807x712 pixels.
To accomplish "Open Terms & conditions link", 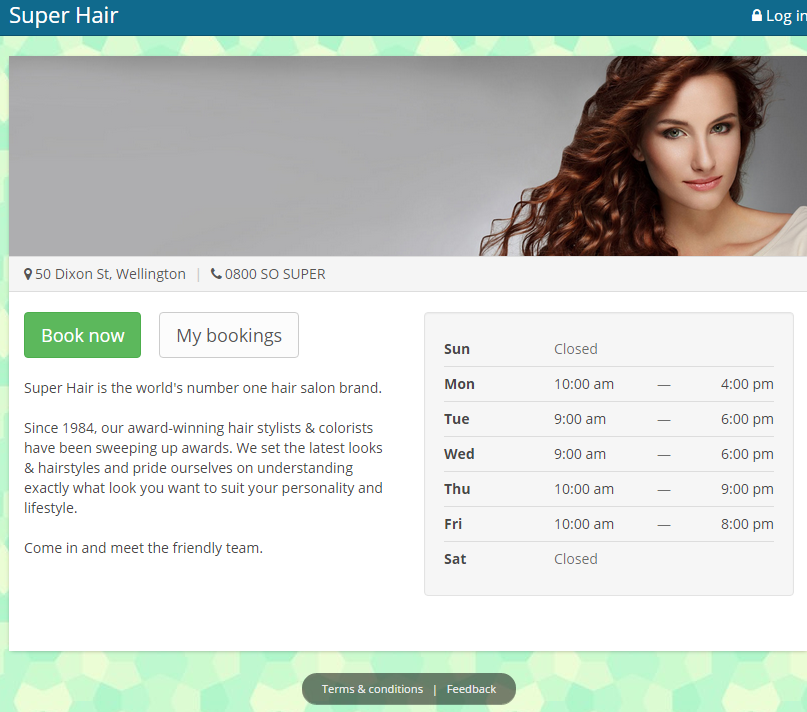I will pos(372,689).
